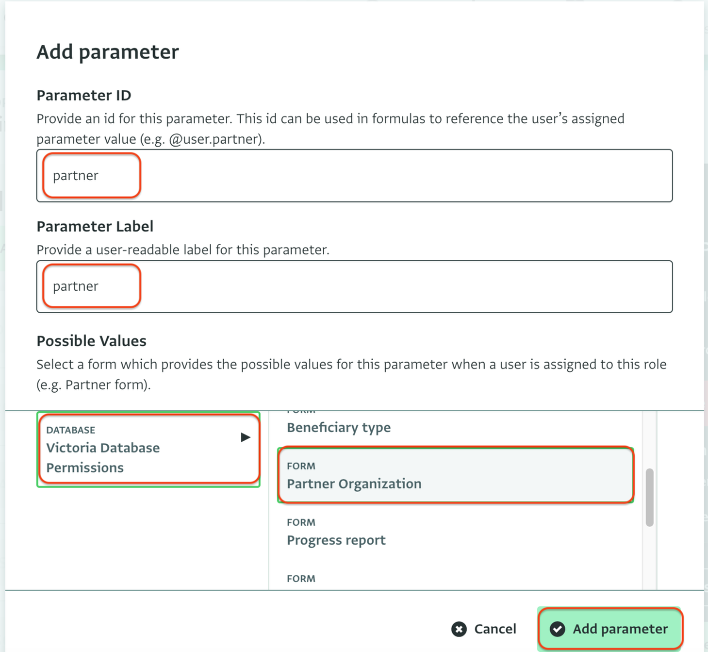Click the Parameter ID heading

click(84, 95)
